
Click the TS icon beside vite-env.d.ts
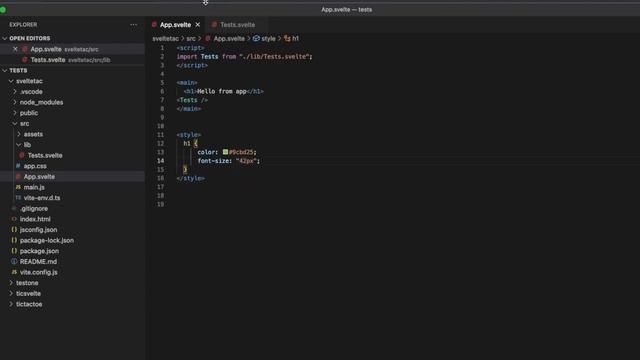(x=18, y=198)
